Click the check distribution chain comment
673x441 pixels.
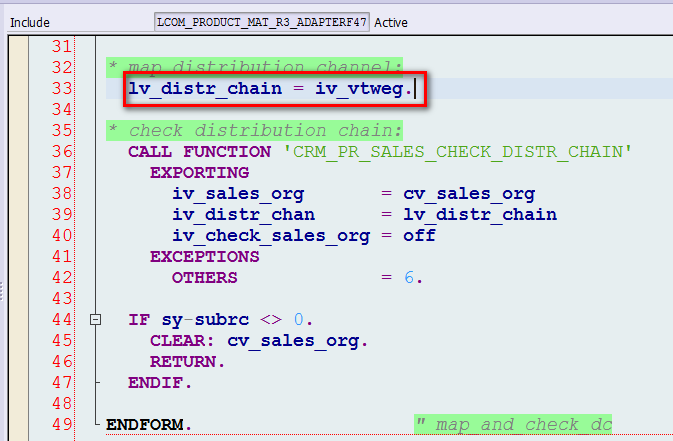coord(255,131)
